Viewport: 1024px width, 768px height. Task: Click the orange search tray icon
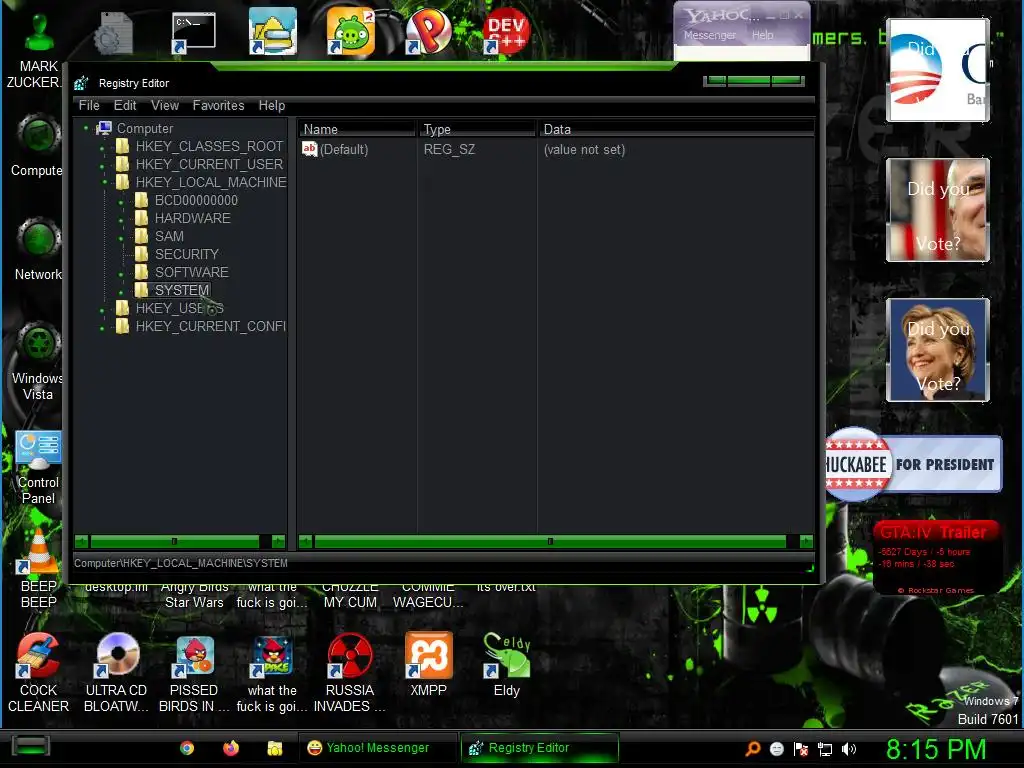point(753,749)
